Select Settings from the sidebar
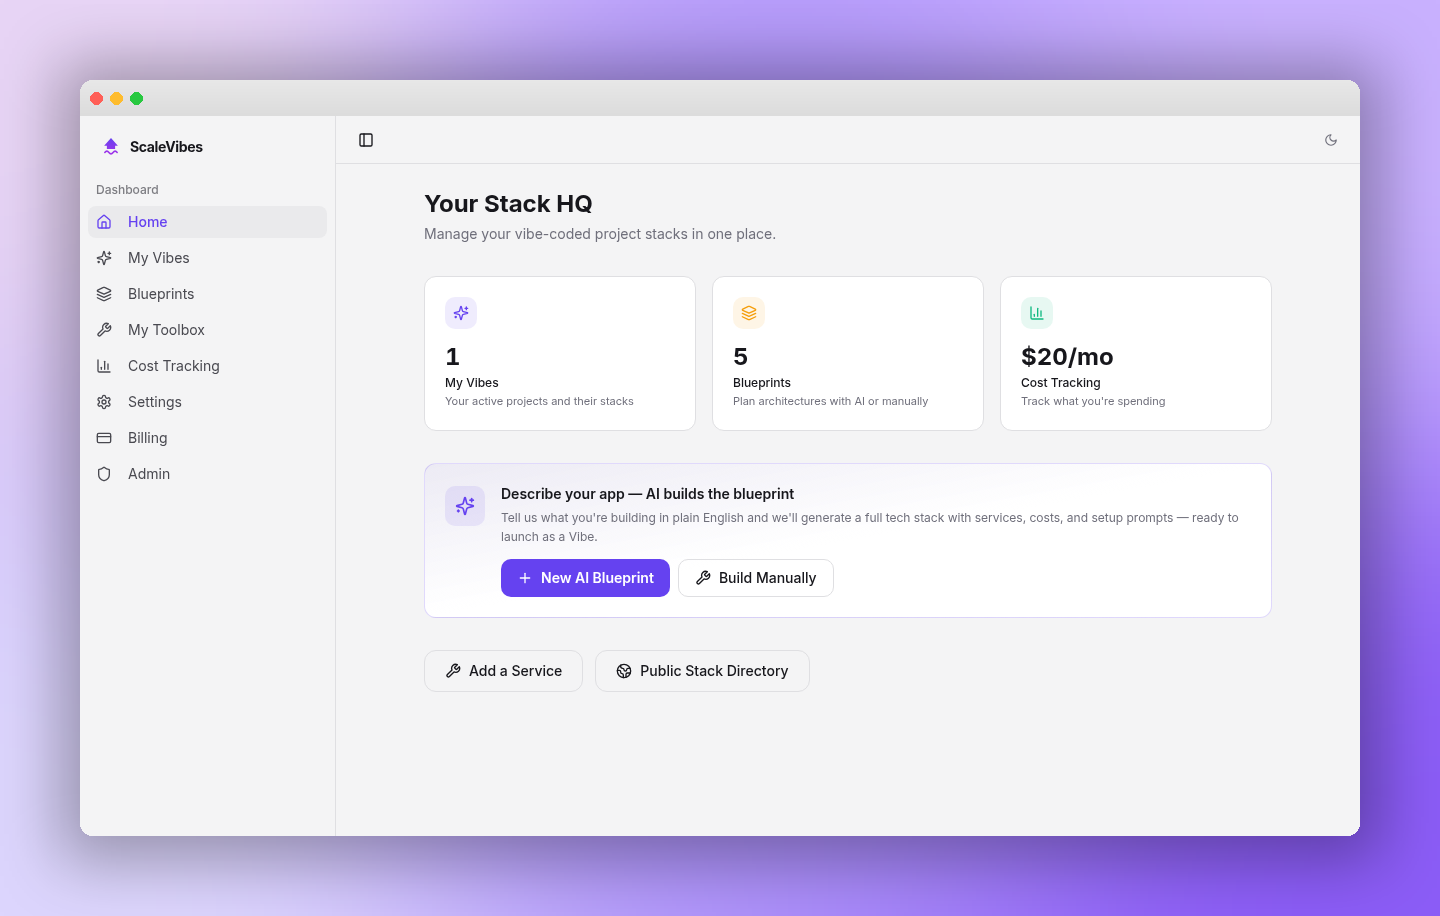The image size is (1440, 916). 155,401
